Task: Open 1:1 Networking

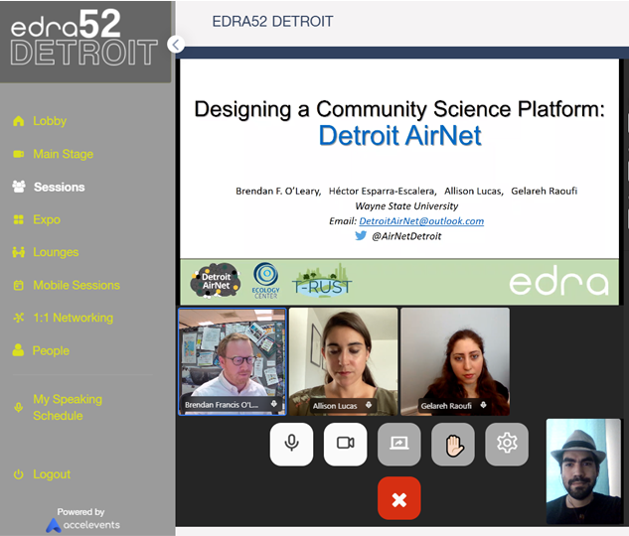Action: 73,318
